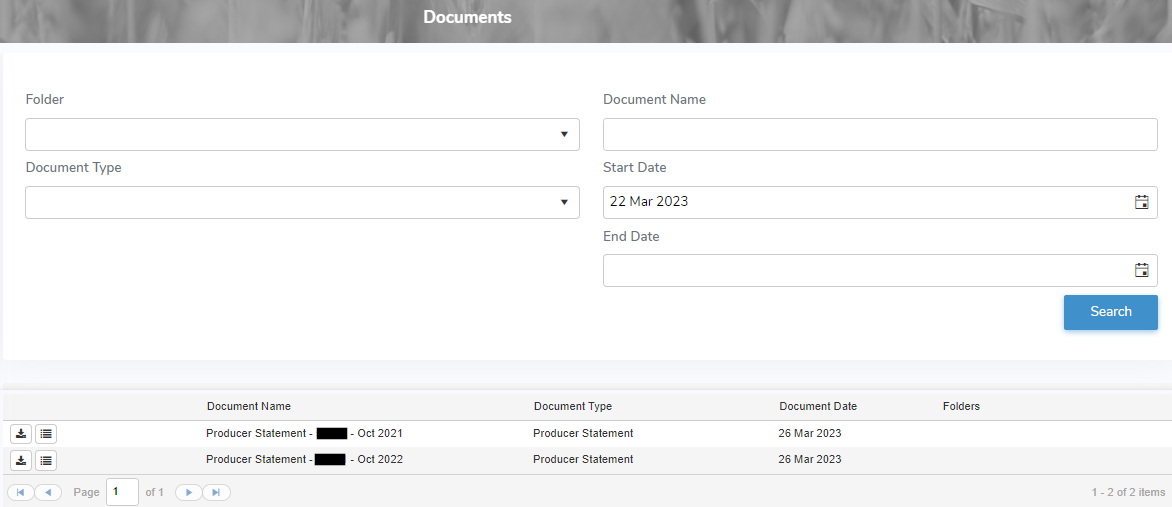The image size is (1172, 507).
Task: Click the page number input box
Action: (x=122, y=492)
